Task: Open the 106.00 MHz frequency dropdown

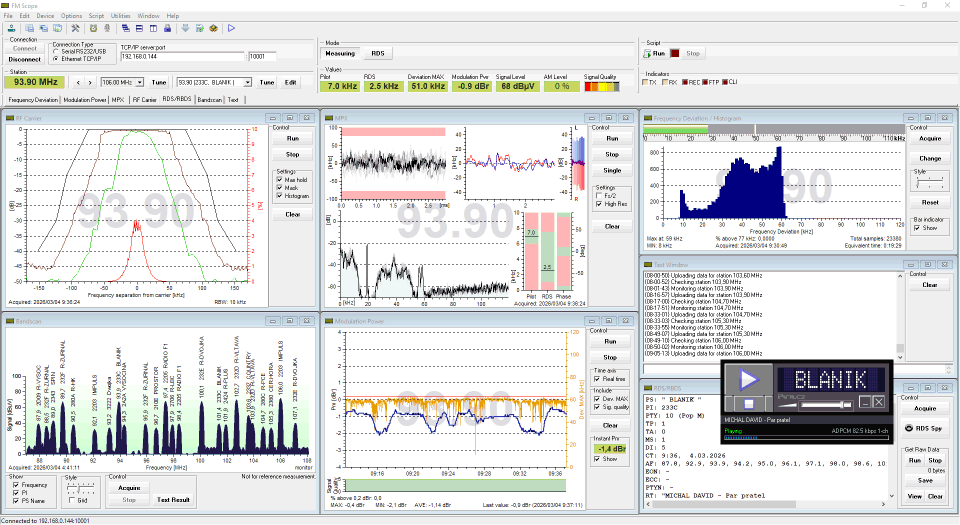Action: [x=141, y=82]
